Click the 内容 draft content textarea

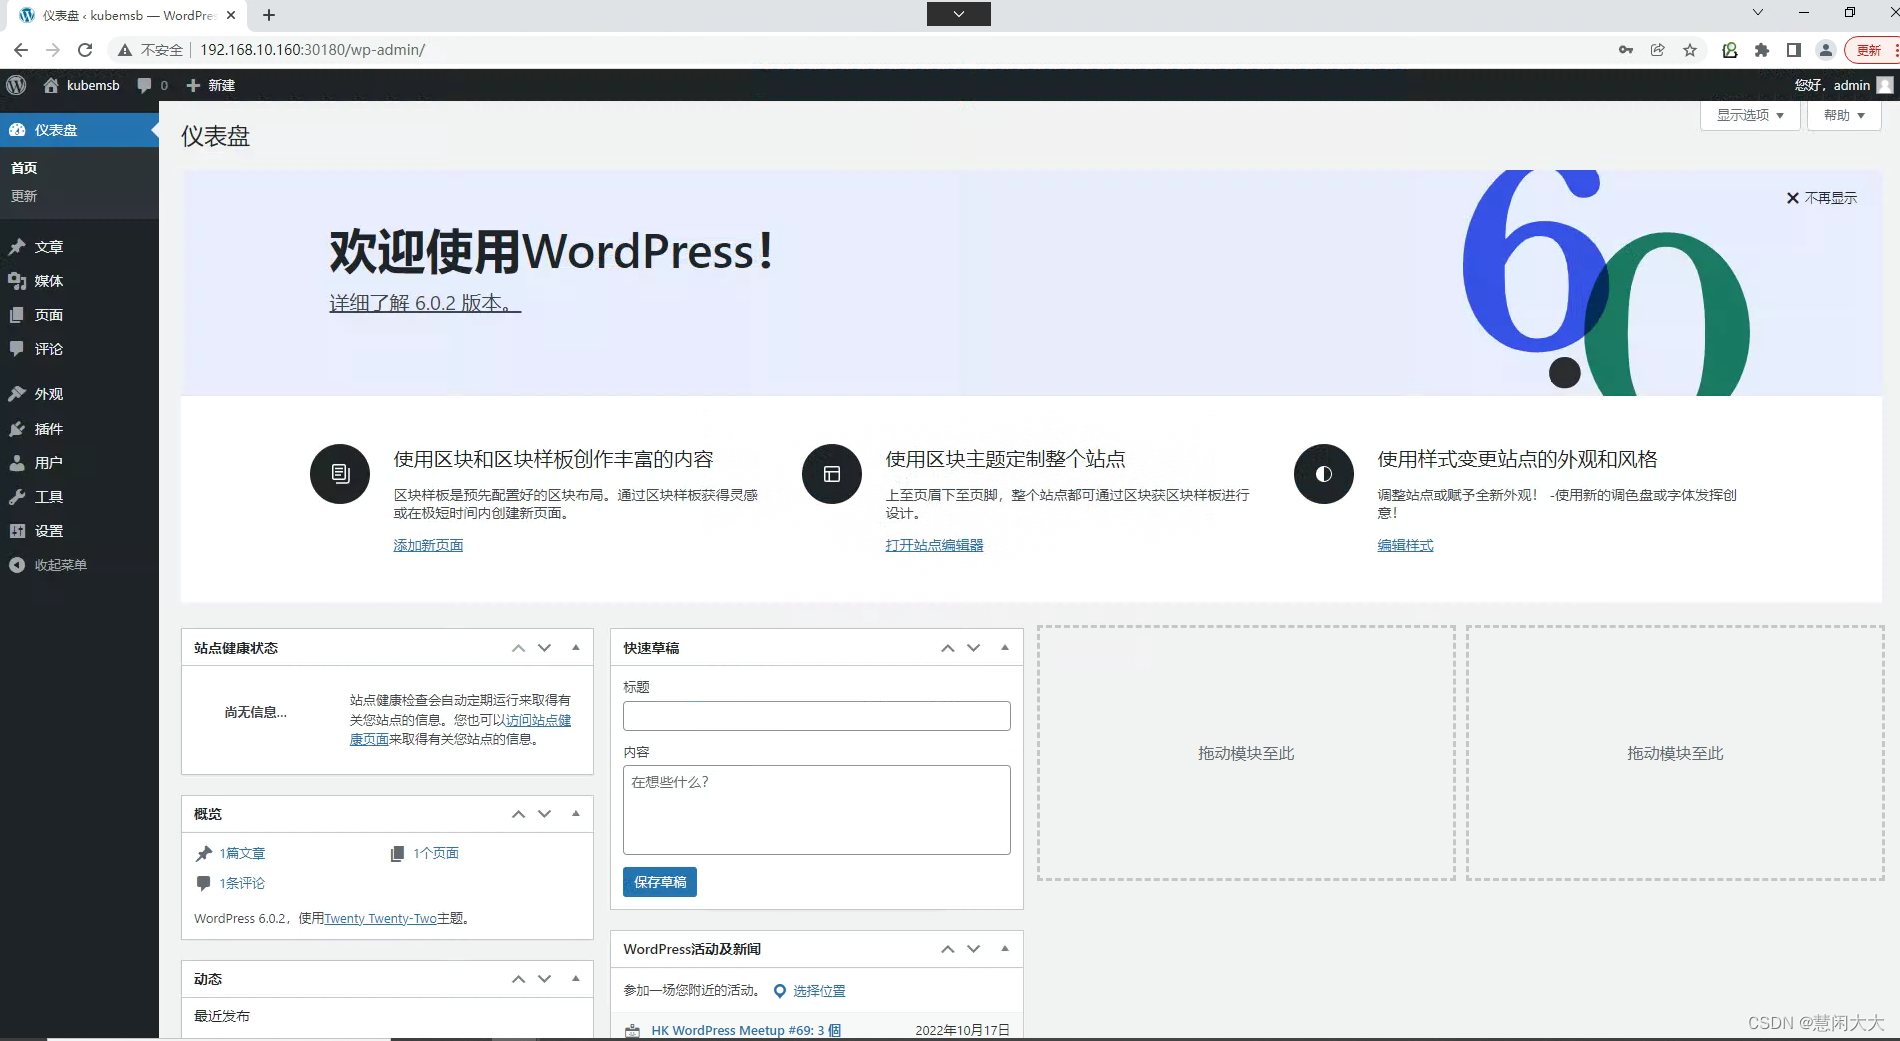click(816, 810)
